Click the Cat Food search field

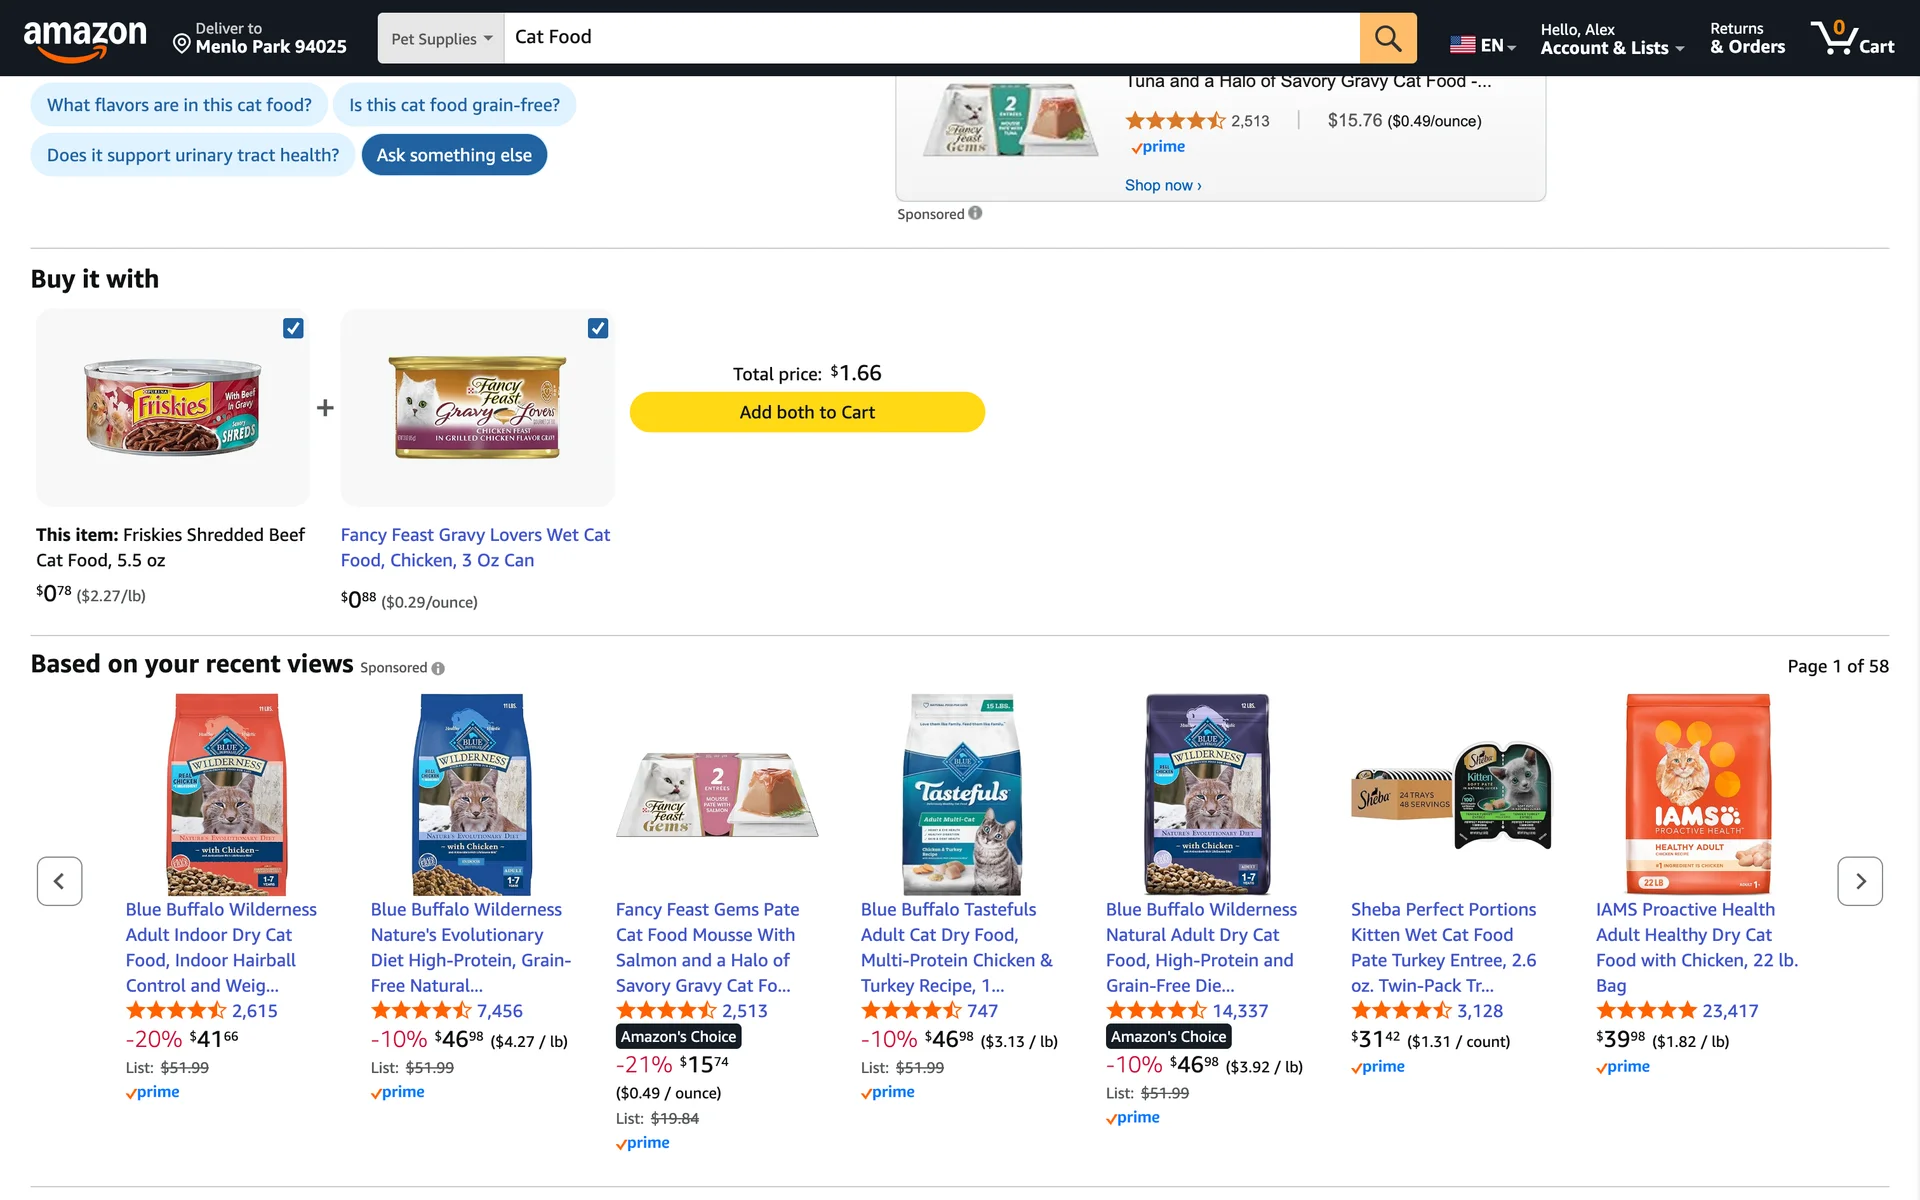tap(930, 38)
